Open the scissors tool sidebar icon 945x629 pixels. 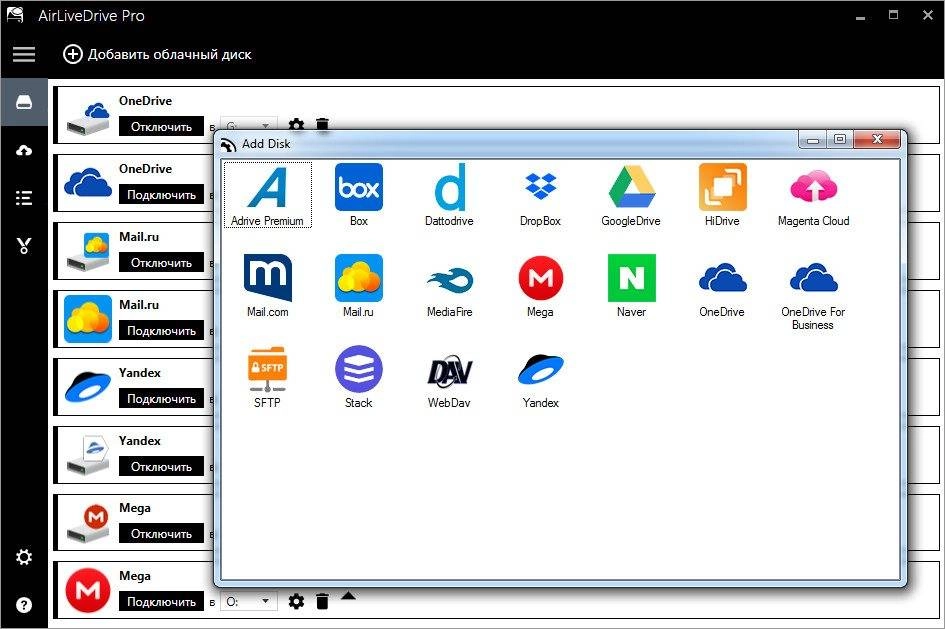click(x=24, y=245)
